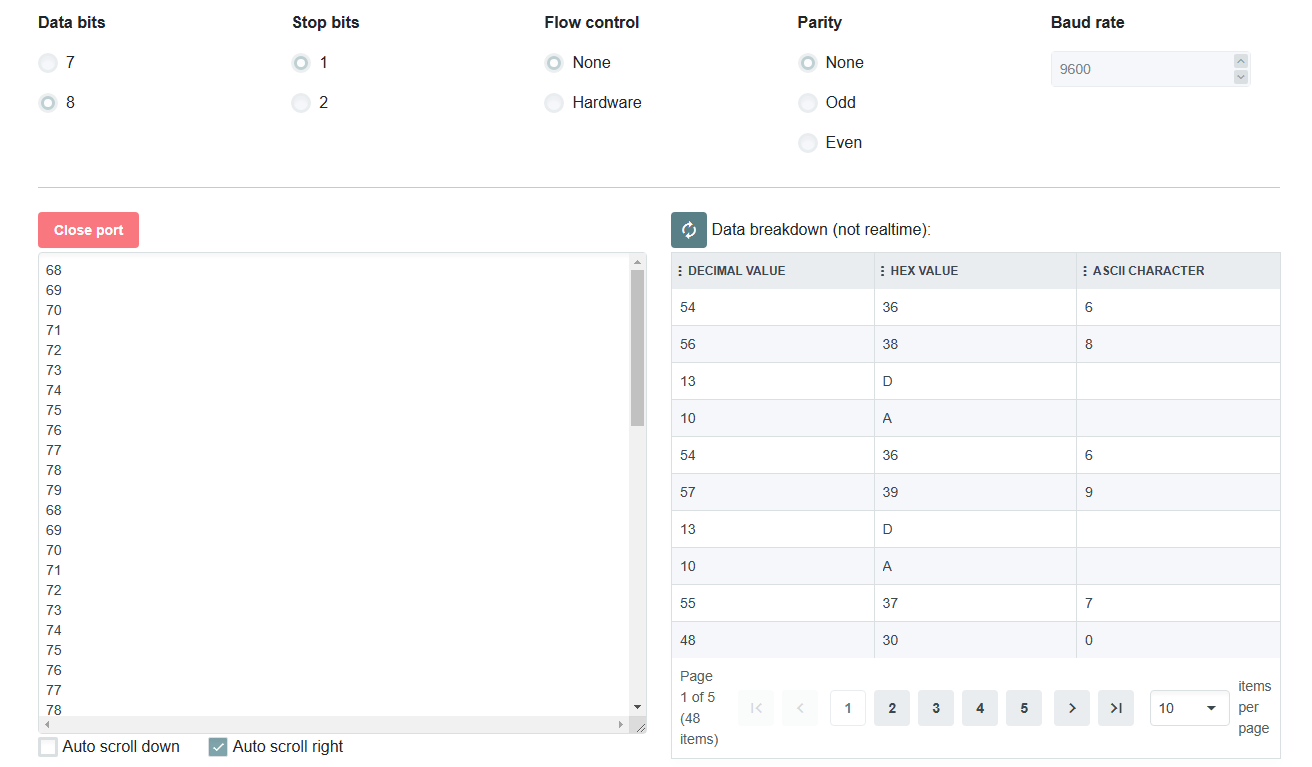Set parity to Even
The image size is (1312, 767).
click(808, 143)
